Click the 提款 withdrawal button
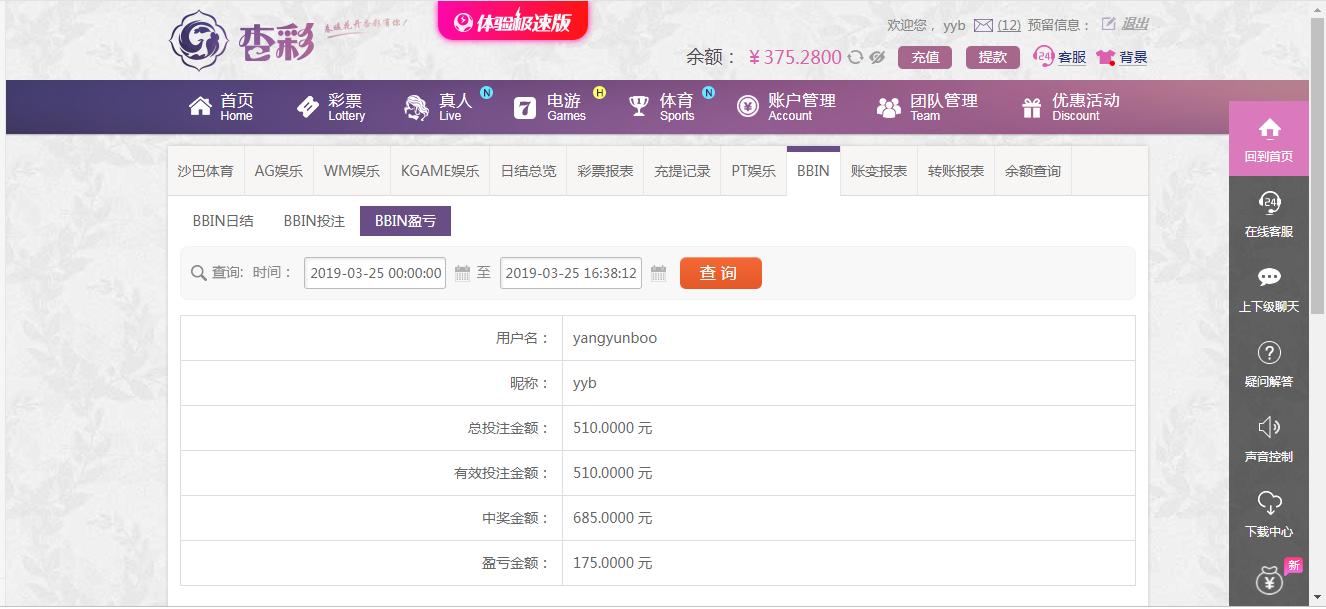The height and width of the screenshot is (609, 1326). [992, 57]
